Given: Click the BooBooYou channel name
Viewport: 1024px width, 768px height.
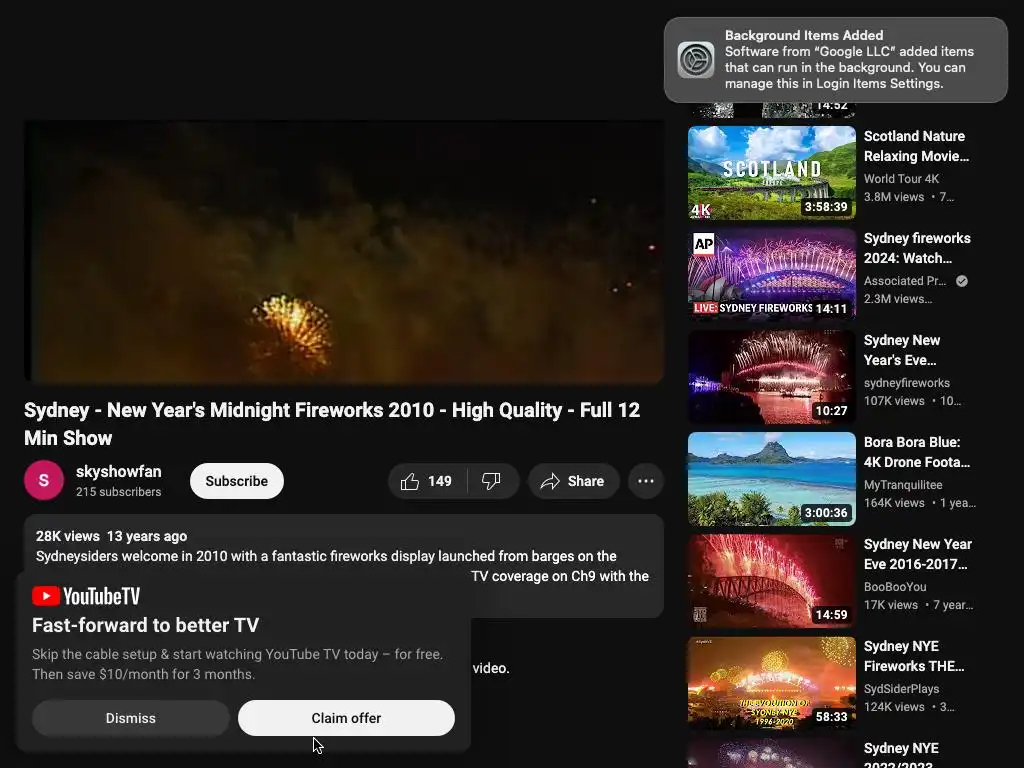Looking at the screenshot, I should [895, 586].
